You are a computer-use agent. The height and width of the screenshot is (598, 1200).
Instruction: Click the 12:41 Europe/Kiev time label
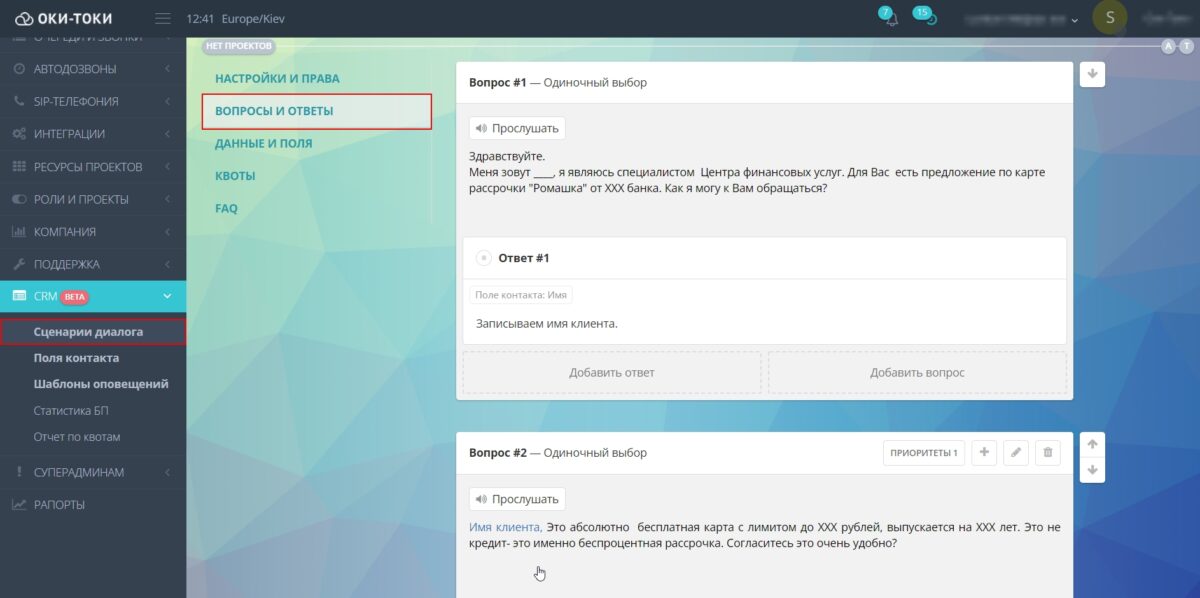click(236, 19)
